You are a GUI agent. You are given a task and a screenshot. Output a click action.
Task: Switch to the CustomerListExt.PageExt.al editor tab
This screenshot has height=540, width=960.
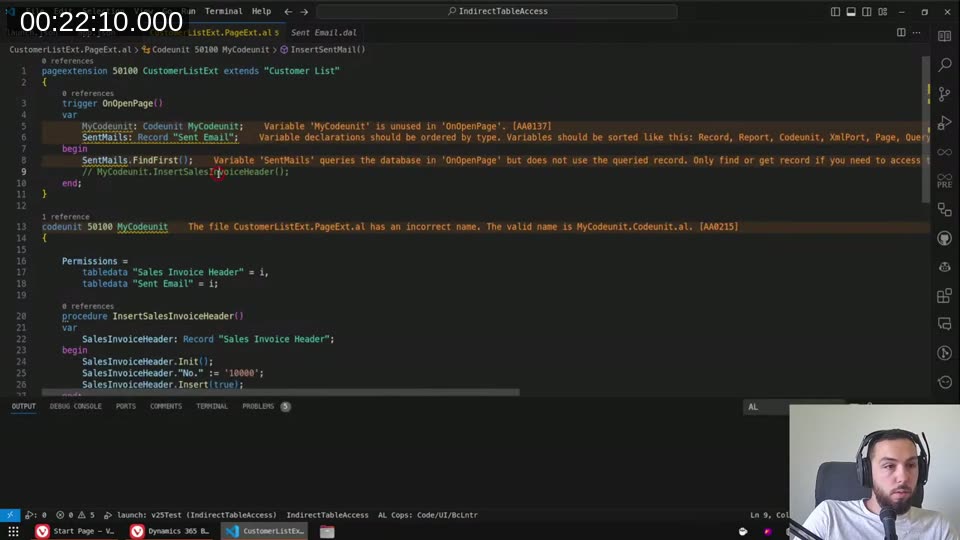214,32
